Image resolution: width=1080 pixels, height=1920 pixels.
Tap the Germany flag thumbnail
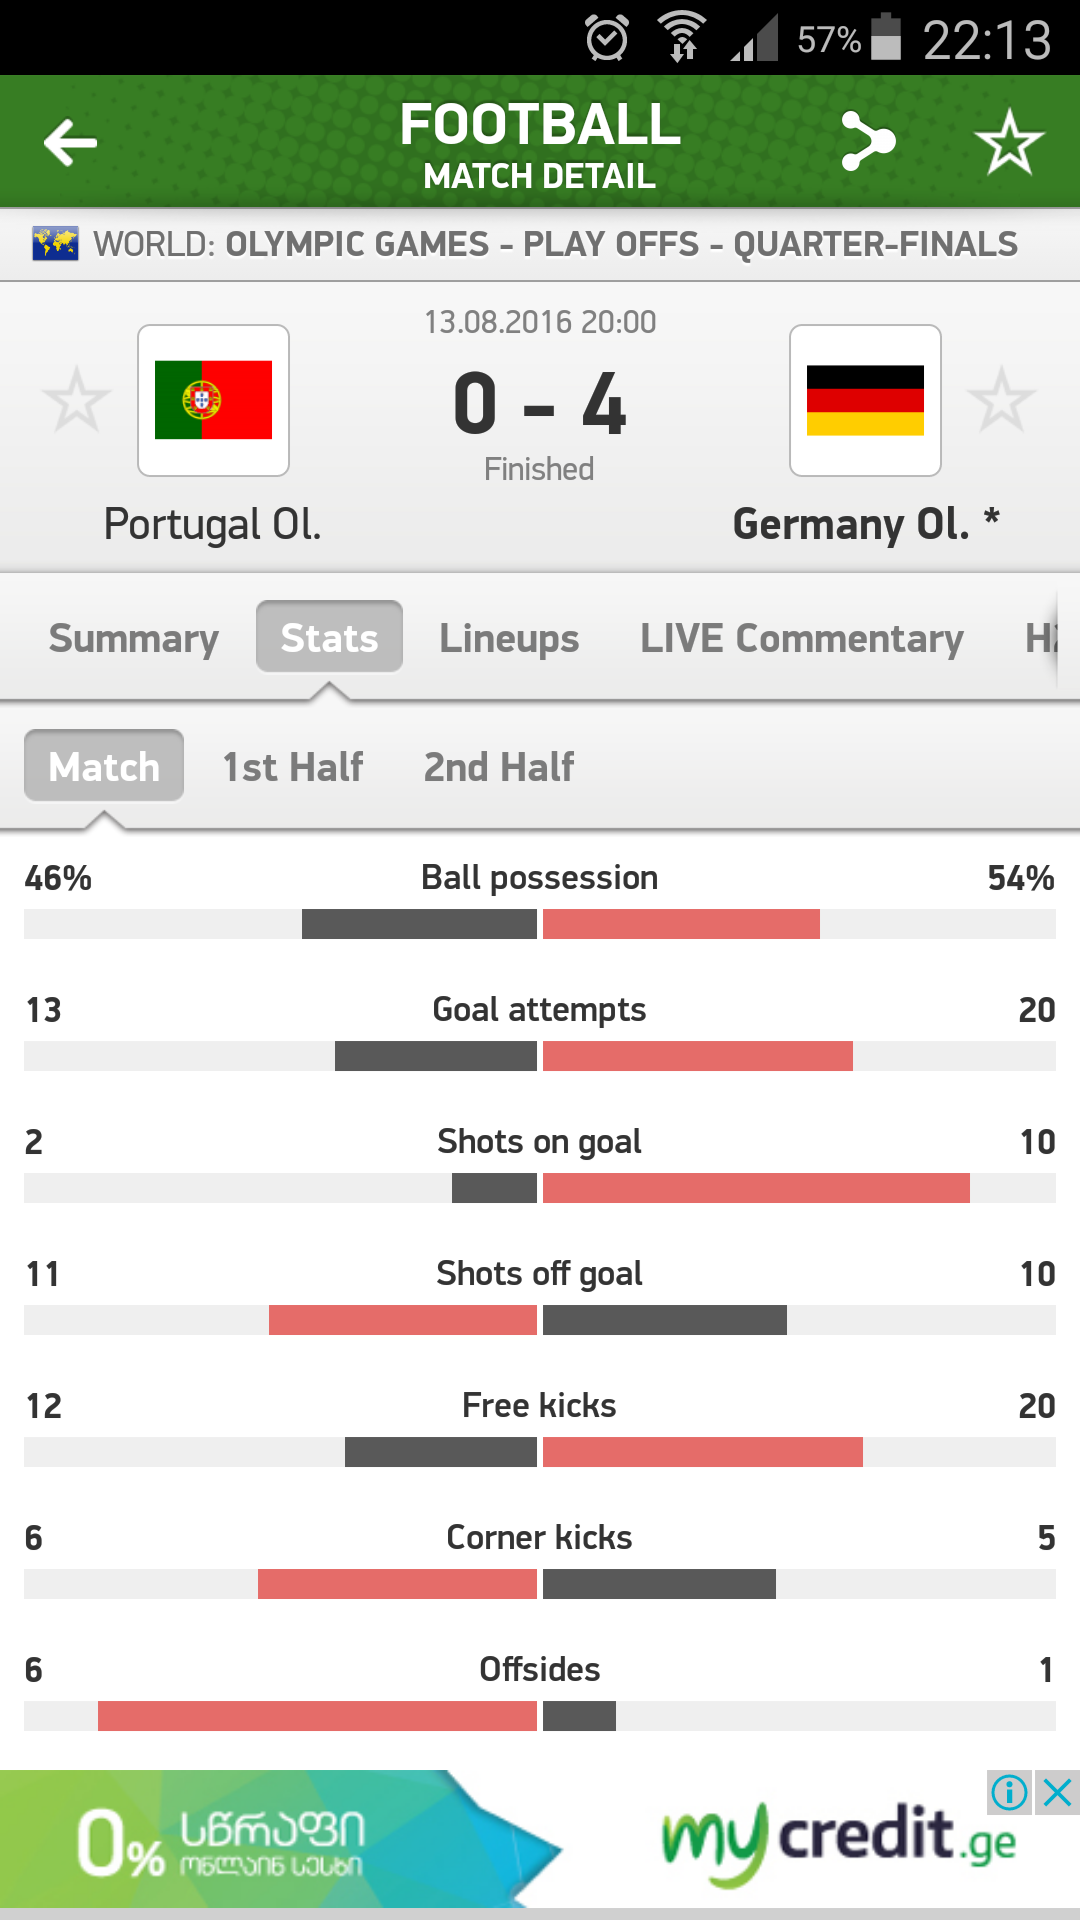pos(865,400)
